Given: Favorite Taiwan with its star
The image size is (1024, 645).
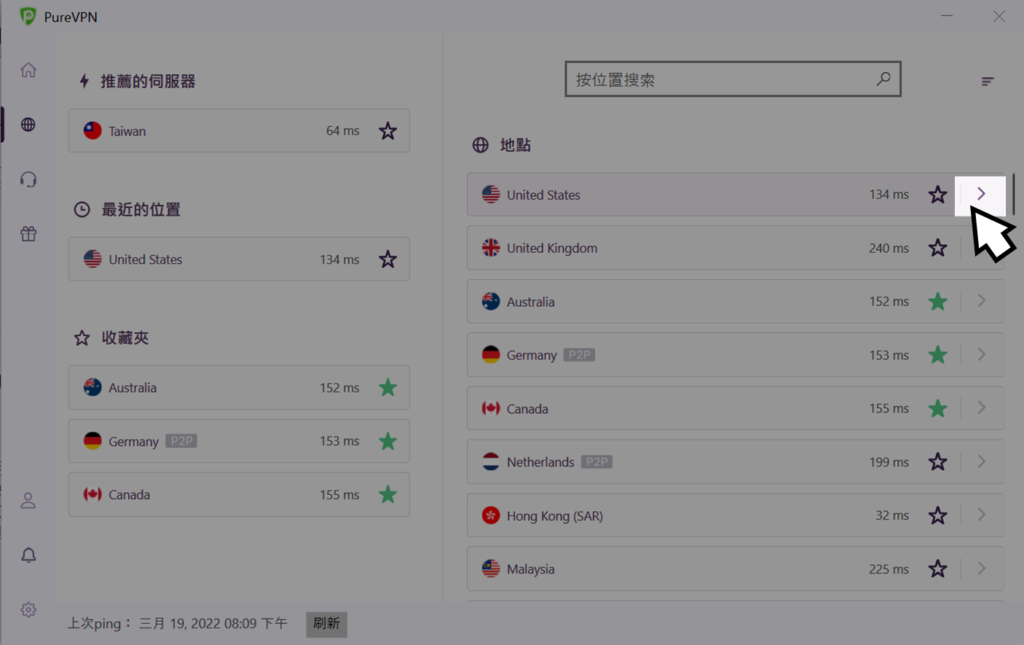Looking at the screenshot, I should (388, 131).
